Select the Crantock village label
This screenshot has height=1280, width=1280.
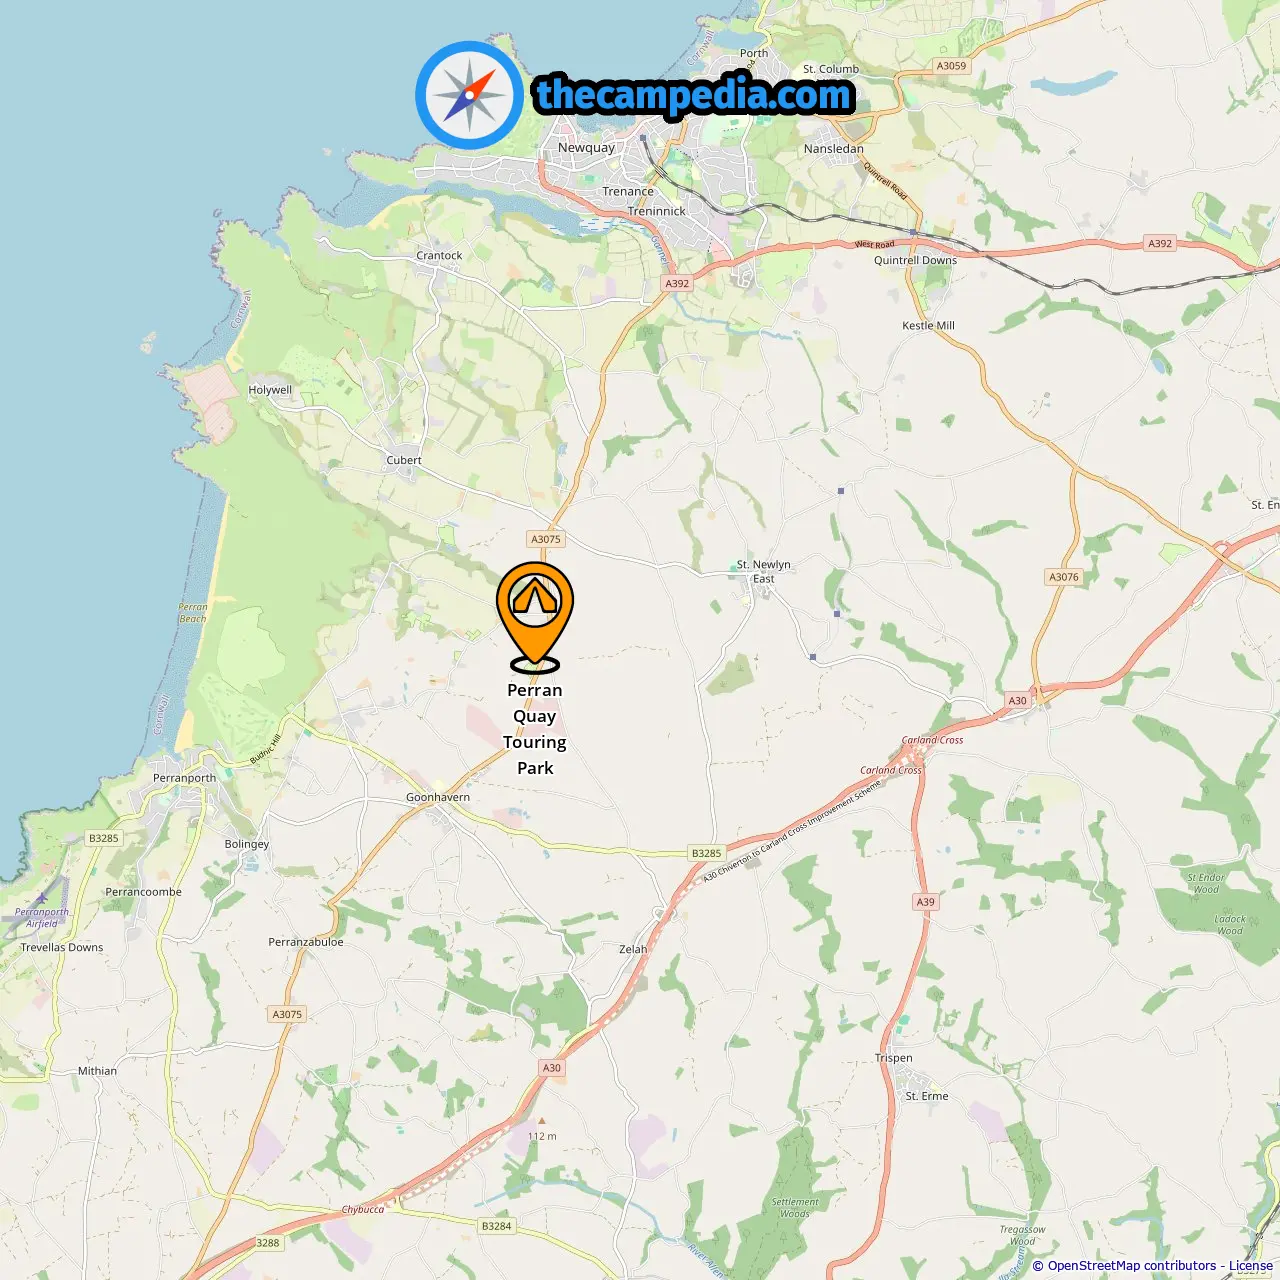coord(439,255)
